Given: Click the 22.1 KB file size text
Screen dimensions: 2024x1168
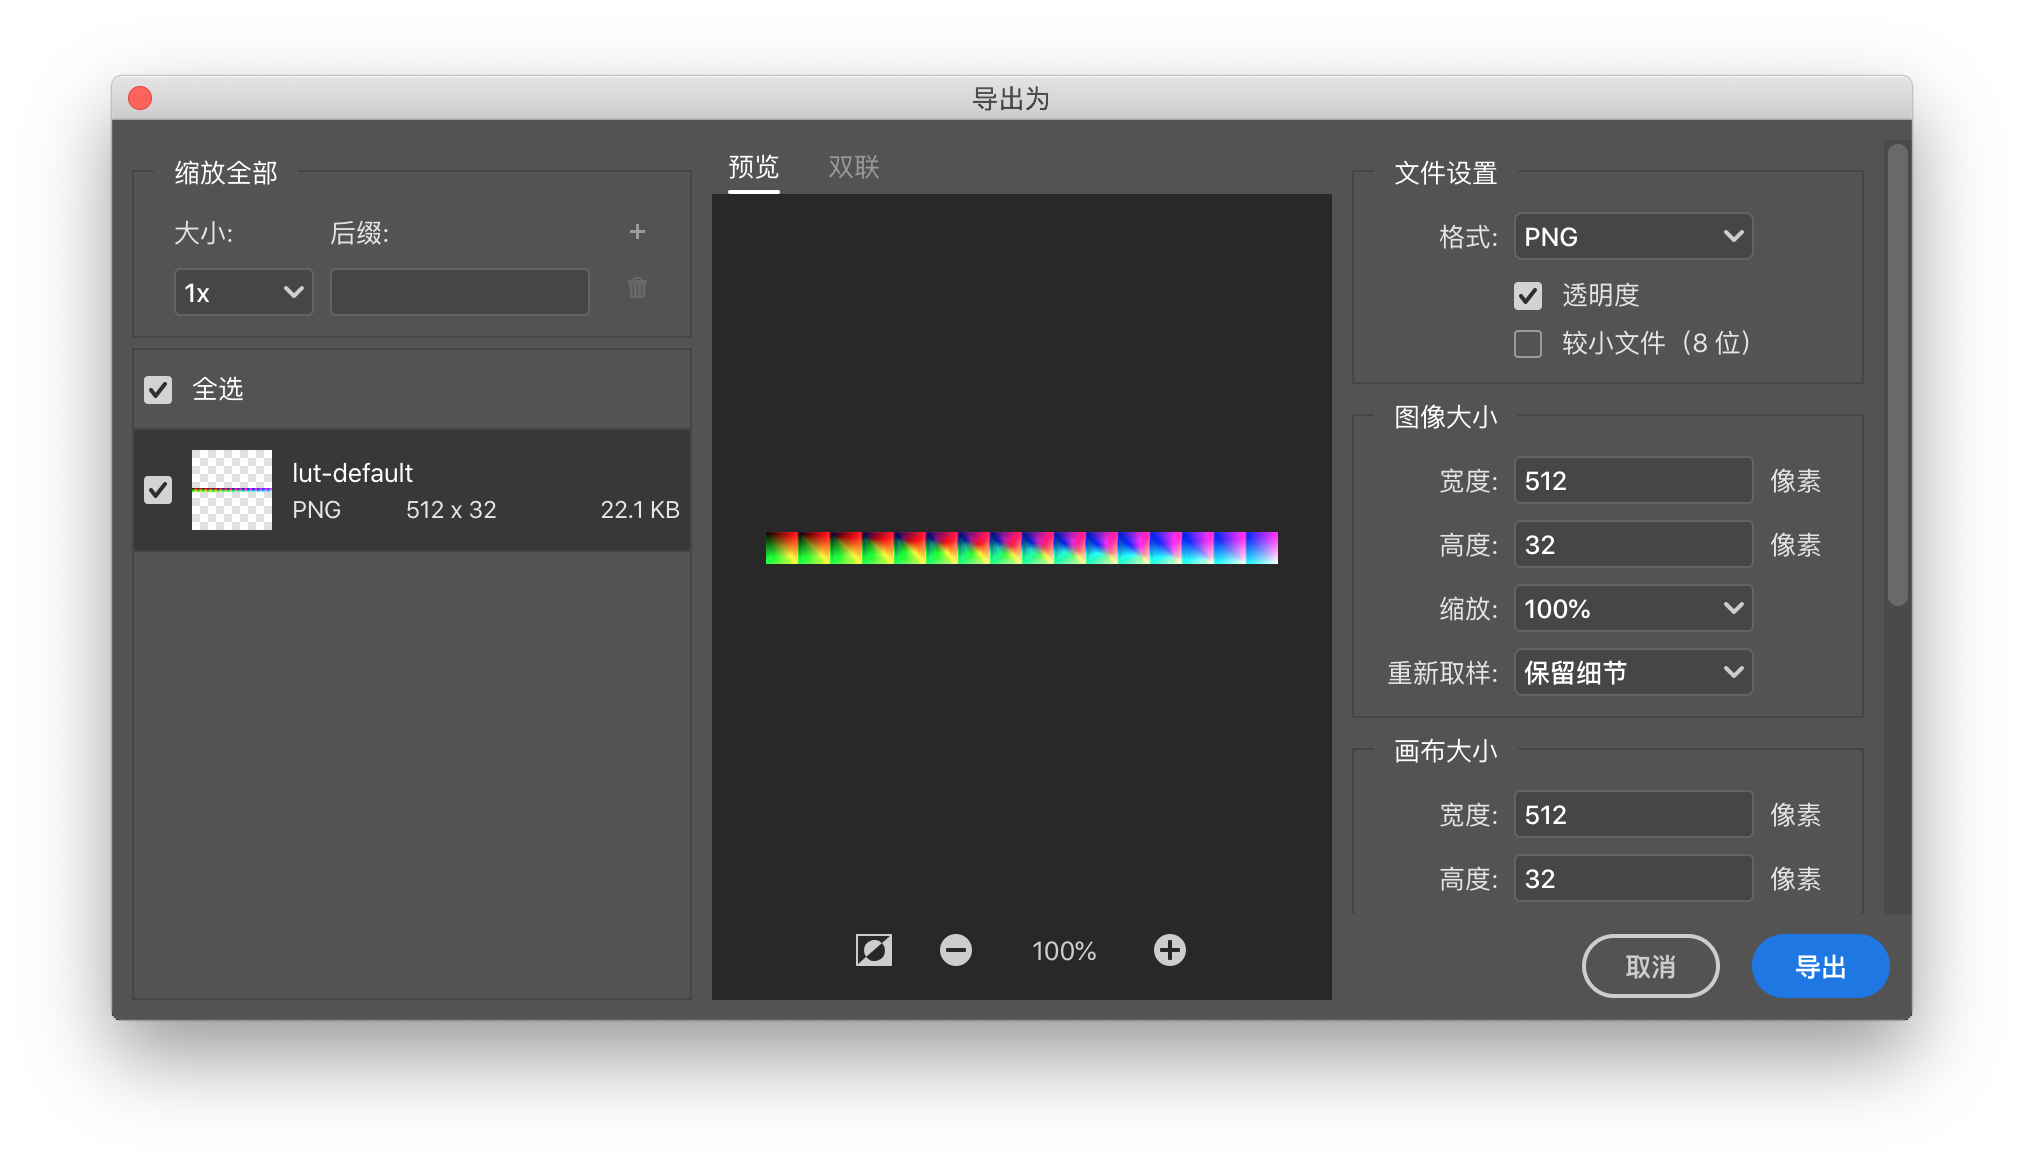Looking at the screenshot, I should tap(640, 510).
